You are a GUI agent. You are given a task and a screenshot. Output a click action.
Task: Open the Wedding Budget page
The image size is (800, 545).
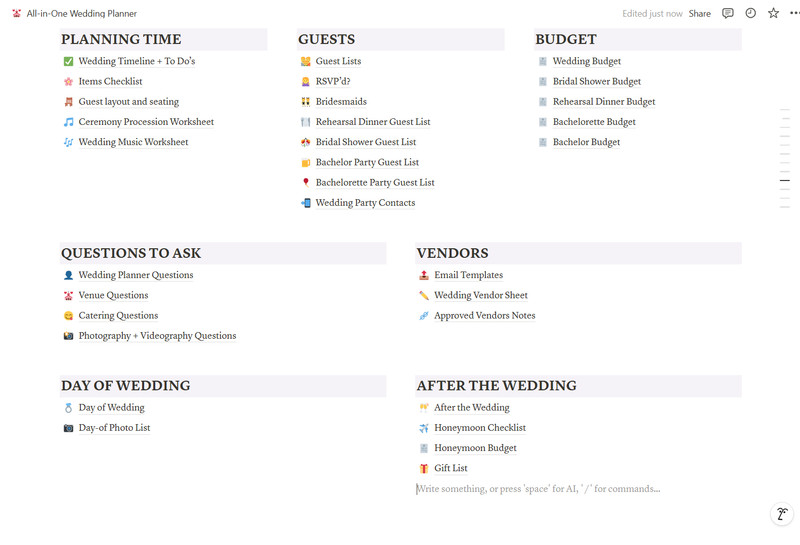(587, 61)
